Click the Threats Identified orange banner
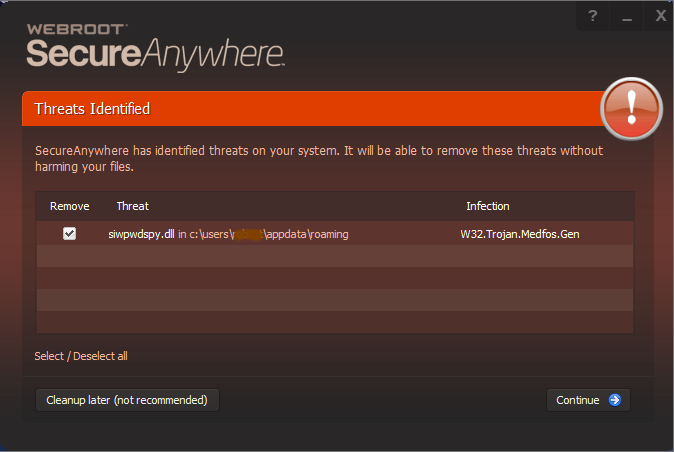Image resolution: width=674 pixels, height=452 pixels. pyautogui.click(x=312, y=109)
